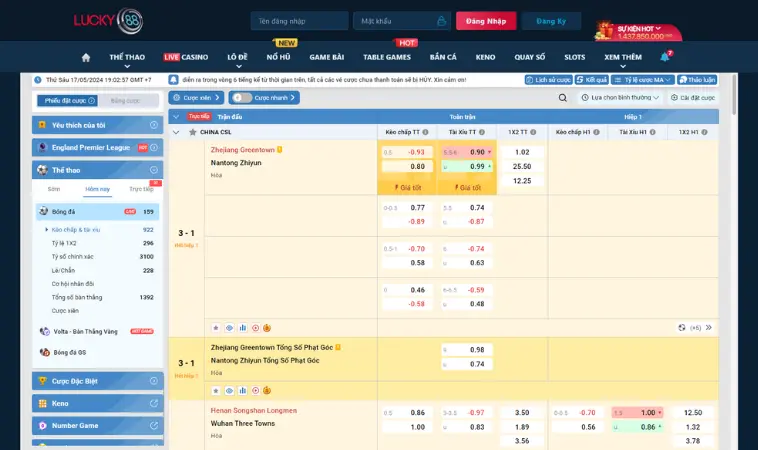Viewport: 758px width, 450px height.
Task: Click the home icon in navigation bar
Action: (86, 57)
